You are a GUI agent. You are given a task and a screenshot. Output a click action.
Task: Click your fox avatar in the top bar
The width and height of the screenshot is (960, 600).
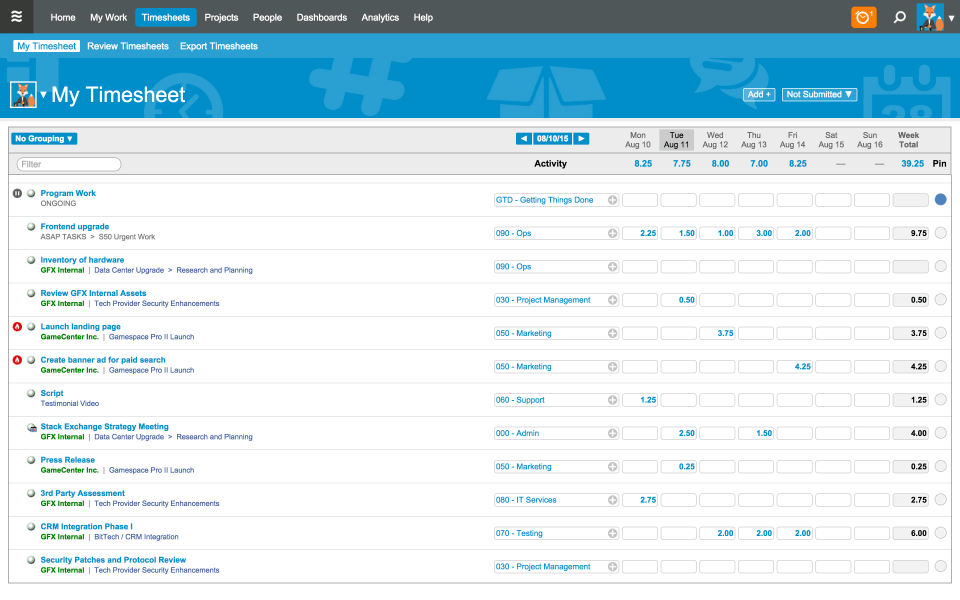928,17
